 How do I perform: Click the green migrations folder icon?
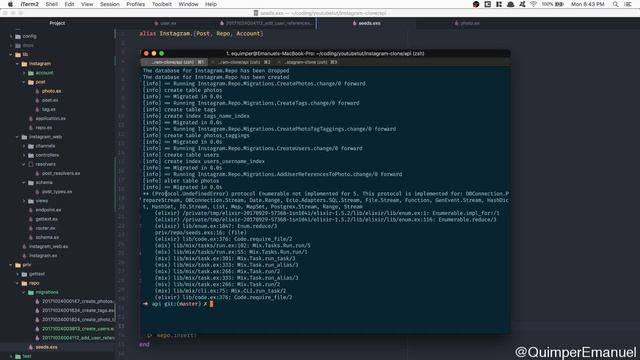[31, 292]
